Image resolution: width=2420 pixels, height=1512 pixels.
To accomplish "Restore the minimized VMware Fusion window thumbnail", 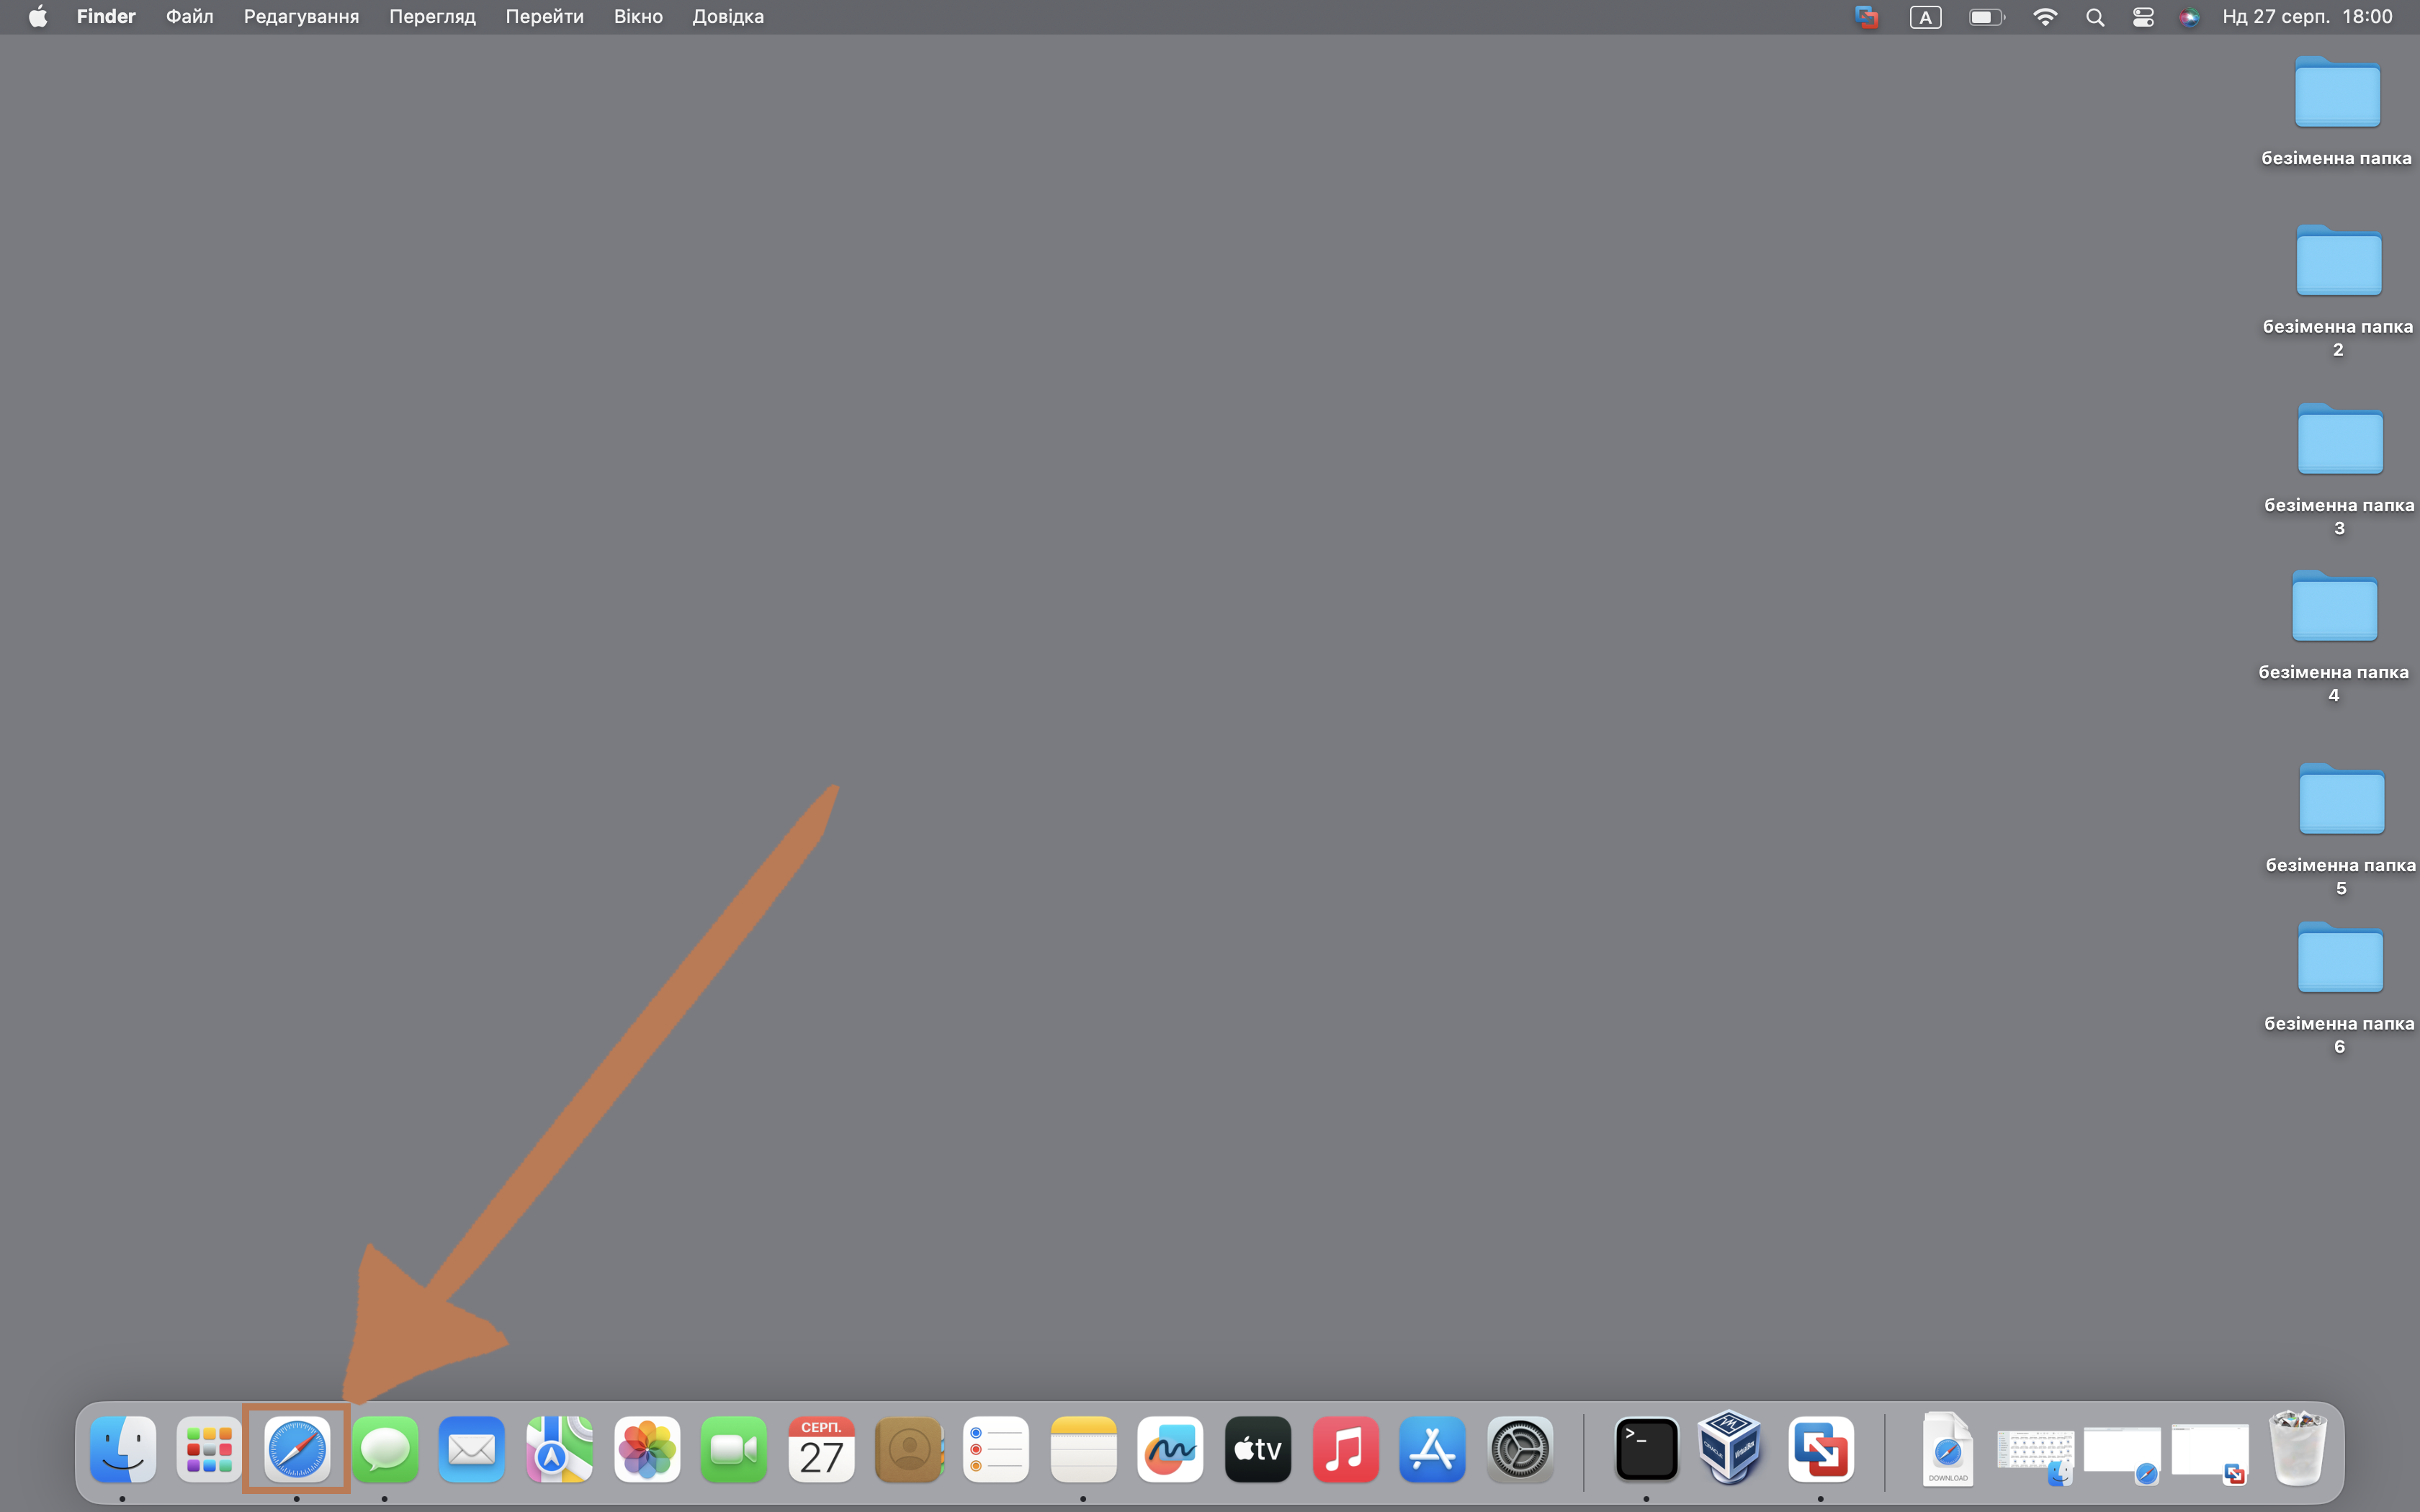I will [x=2210, y=1454].
